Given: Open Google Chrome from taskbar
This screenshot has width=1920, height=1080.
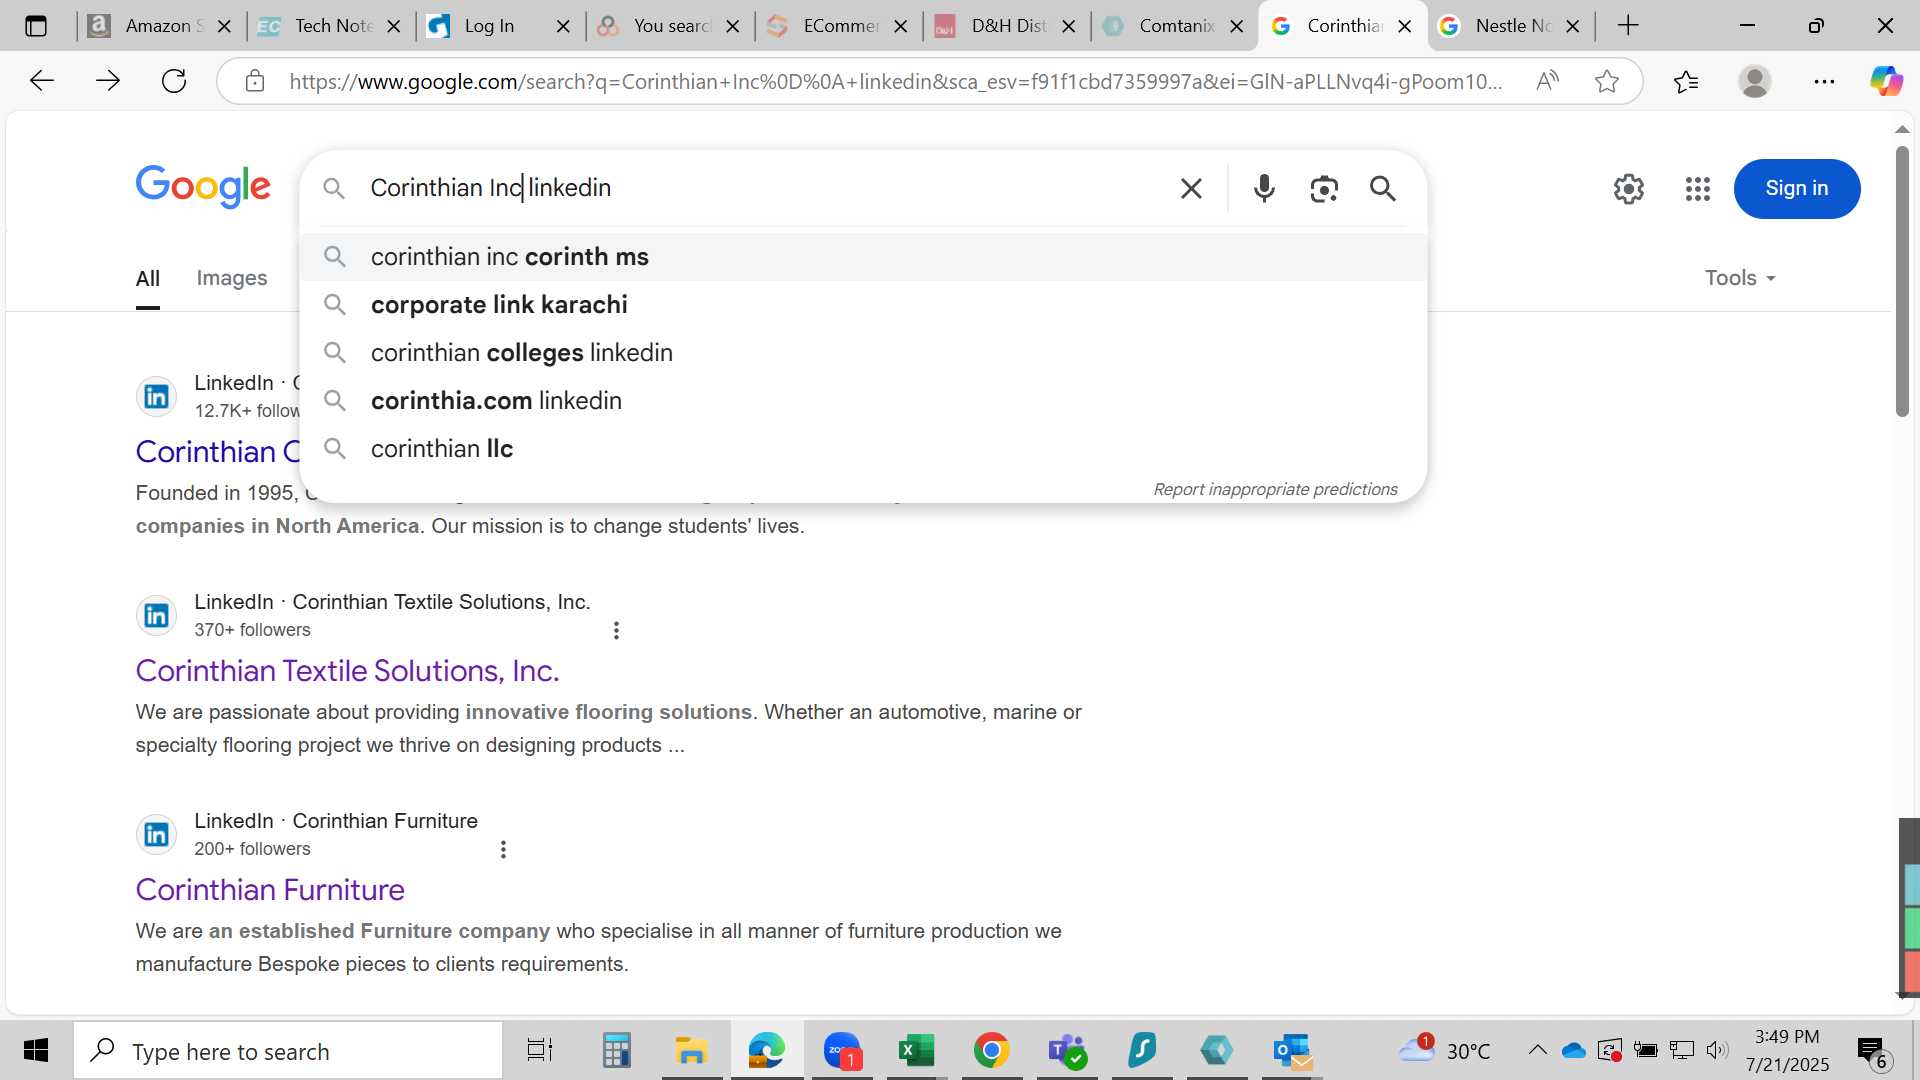Looking at the screenshot, I should (x=991, y=1051).
